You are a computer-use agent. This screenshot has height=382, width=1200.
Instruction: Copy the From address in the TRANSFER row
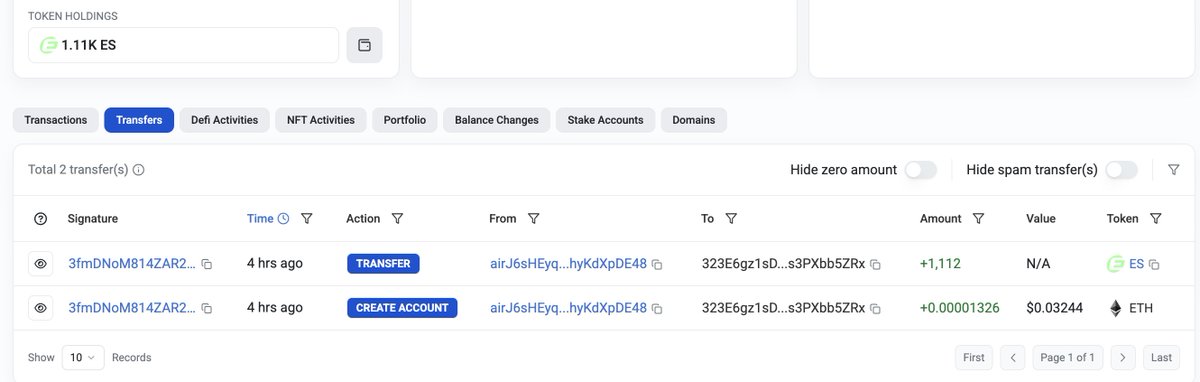pyautogui.click(x=657, y=265)
